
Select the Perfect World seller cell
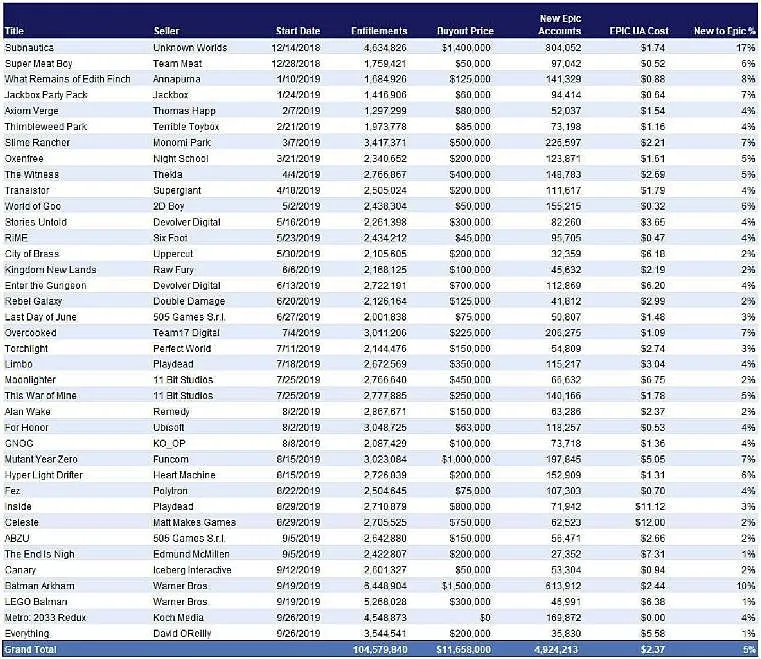tap(182, 348)
